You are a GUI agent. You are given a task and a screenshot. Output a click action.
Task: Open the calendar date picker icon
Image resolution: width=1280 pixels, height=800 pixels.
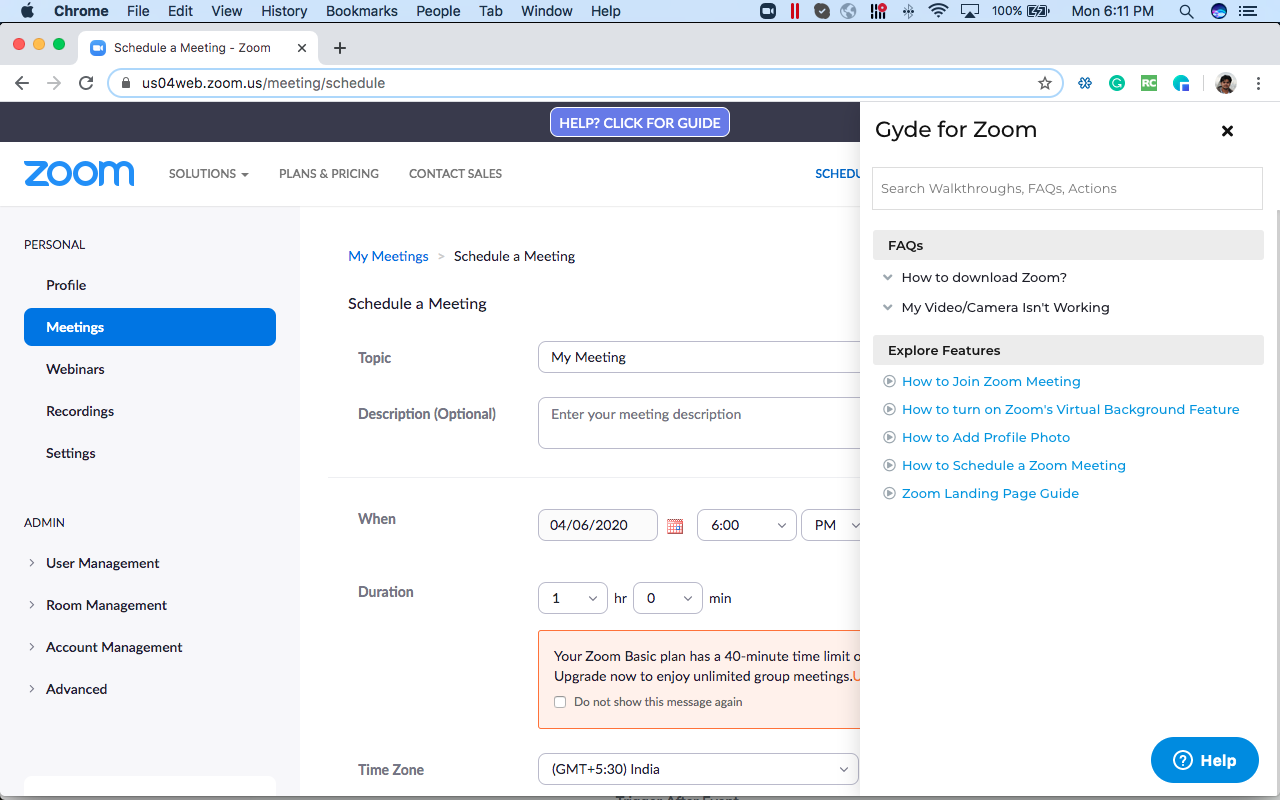pyautogui.click(x=675, y=526)
